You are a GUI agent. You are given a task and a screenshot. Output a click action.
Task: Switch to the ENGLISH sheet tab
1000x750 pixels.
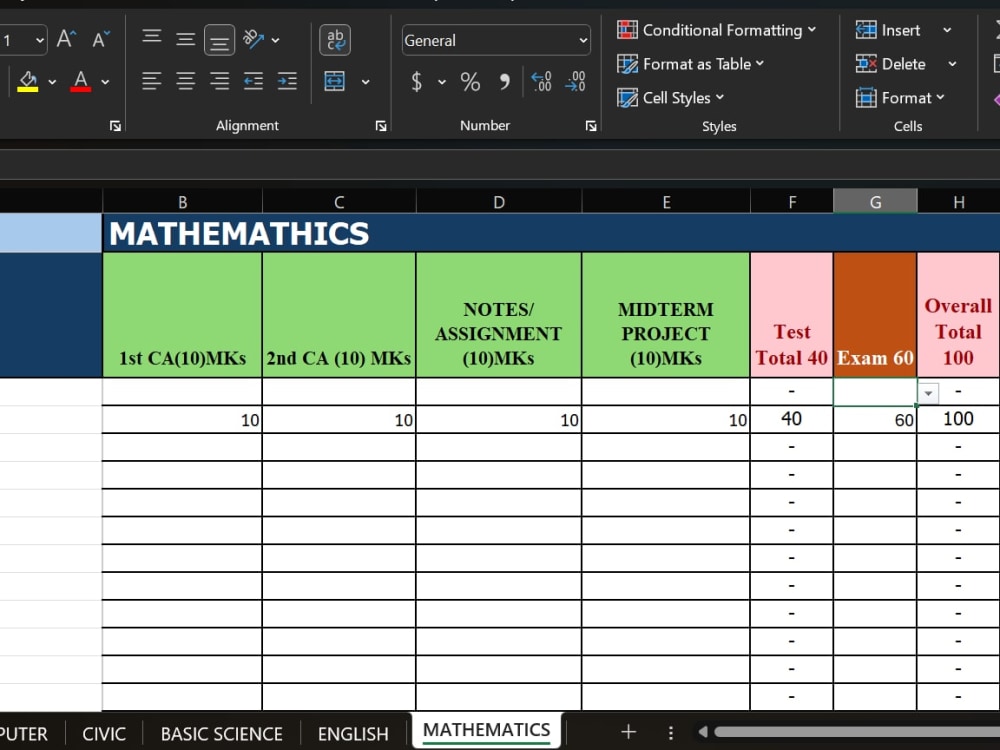pyautogui.click(x=353, y=733)
